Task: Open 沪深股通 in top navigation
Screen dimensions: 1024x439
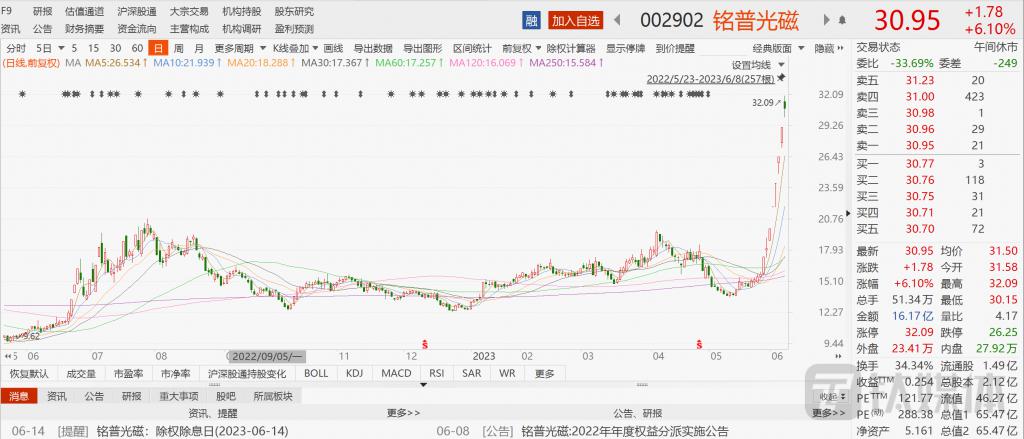Action: tap(137, 12)
